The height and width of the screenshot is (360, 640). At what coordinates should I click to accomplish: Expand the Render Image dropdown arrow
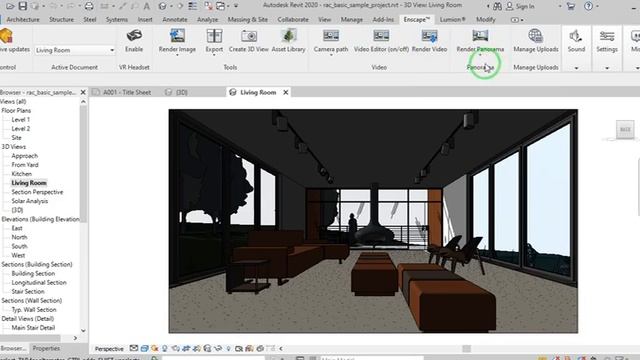tap(177, 55)
